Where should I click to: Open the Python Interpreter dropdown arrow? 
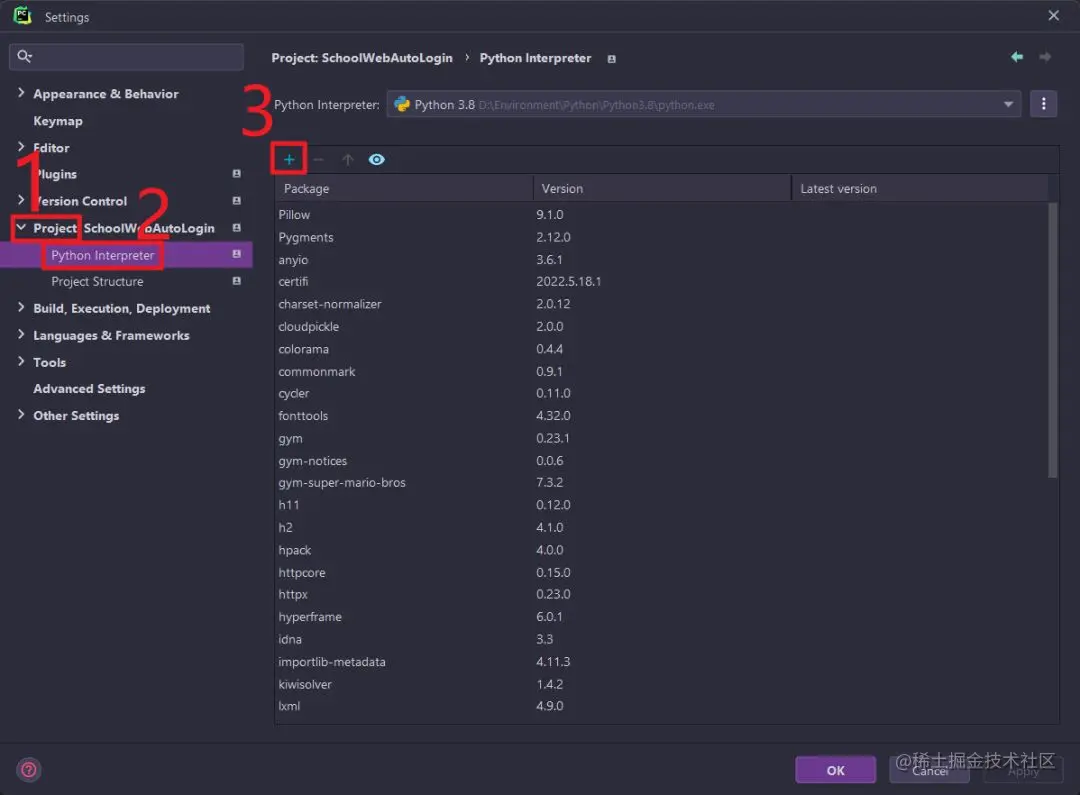(1008, 105)
